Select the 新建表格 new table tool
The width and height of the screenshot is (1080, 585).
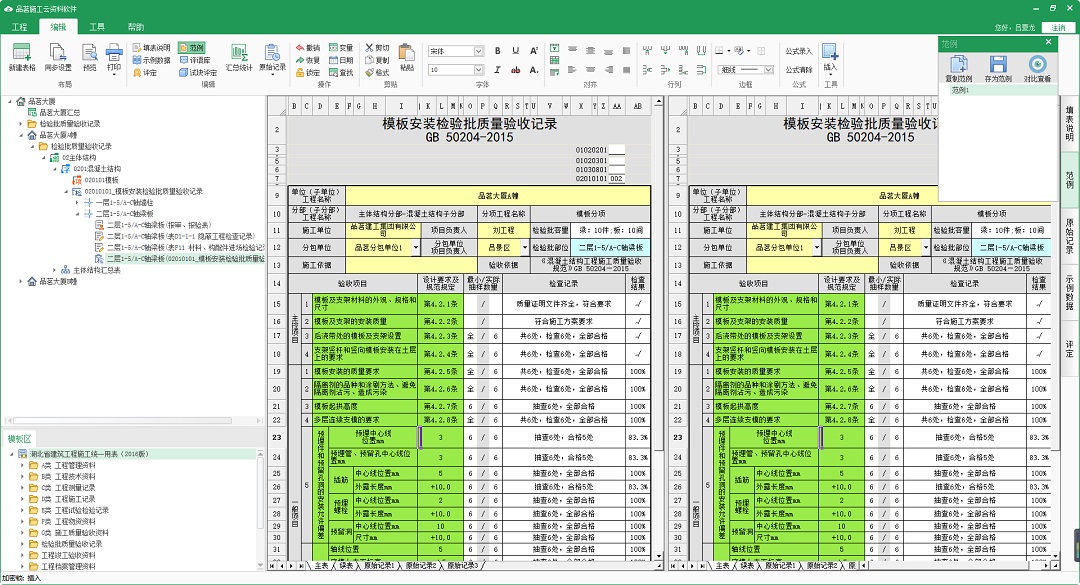click(x=22, y=58)
